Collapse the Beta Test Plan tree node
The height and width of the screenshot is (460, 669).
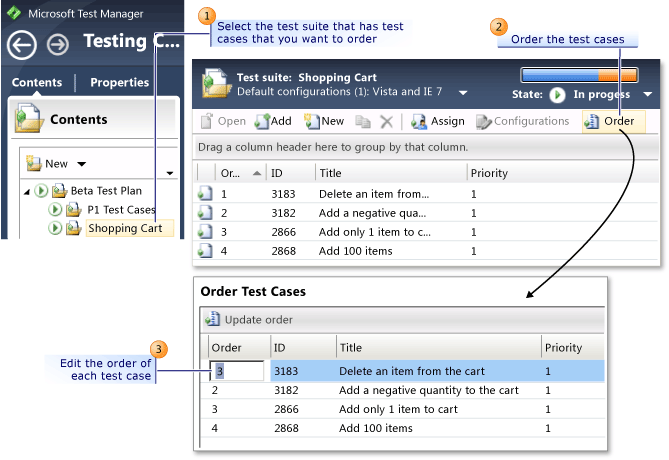pos(26,192)
